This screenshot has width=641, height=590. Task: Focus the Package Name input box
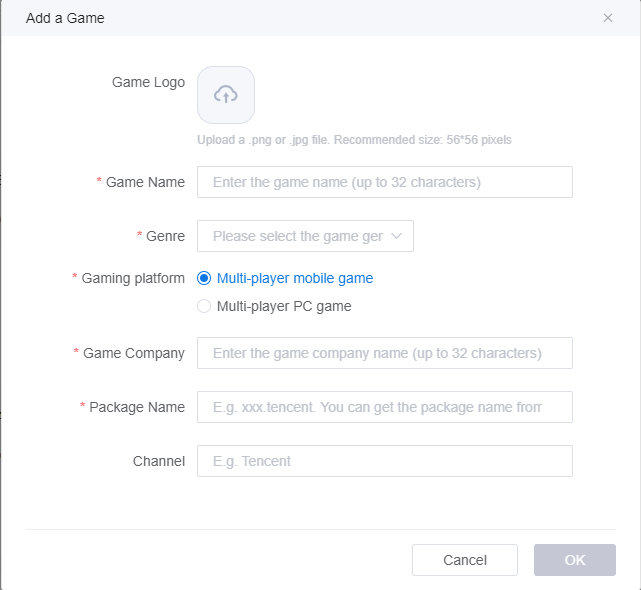[x=384, y=407]
